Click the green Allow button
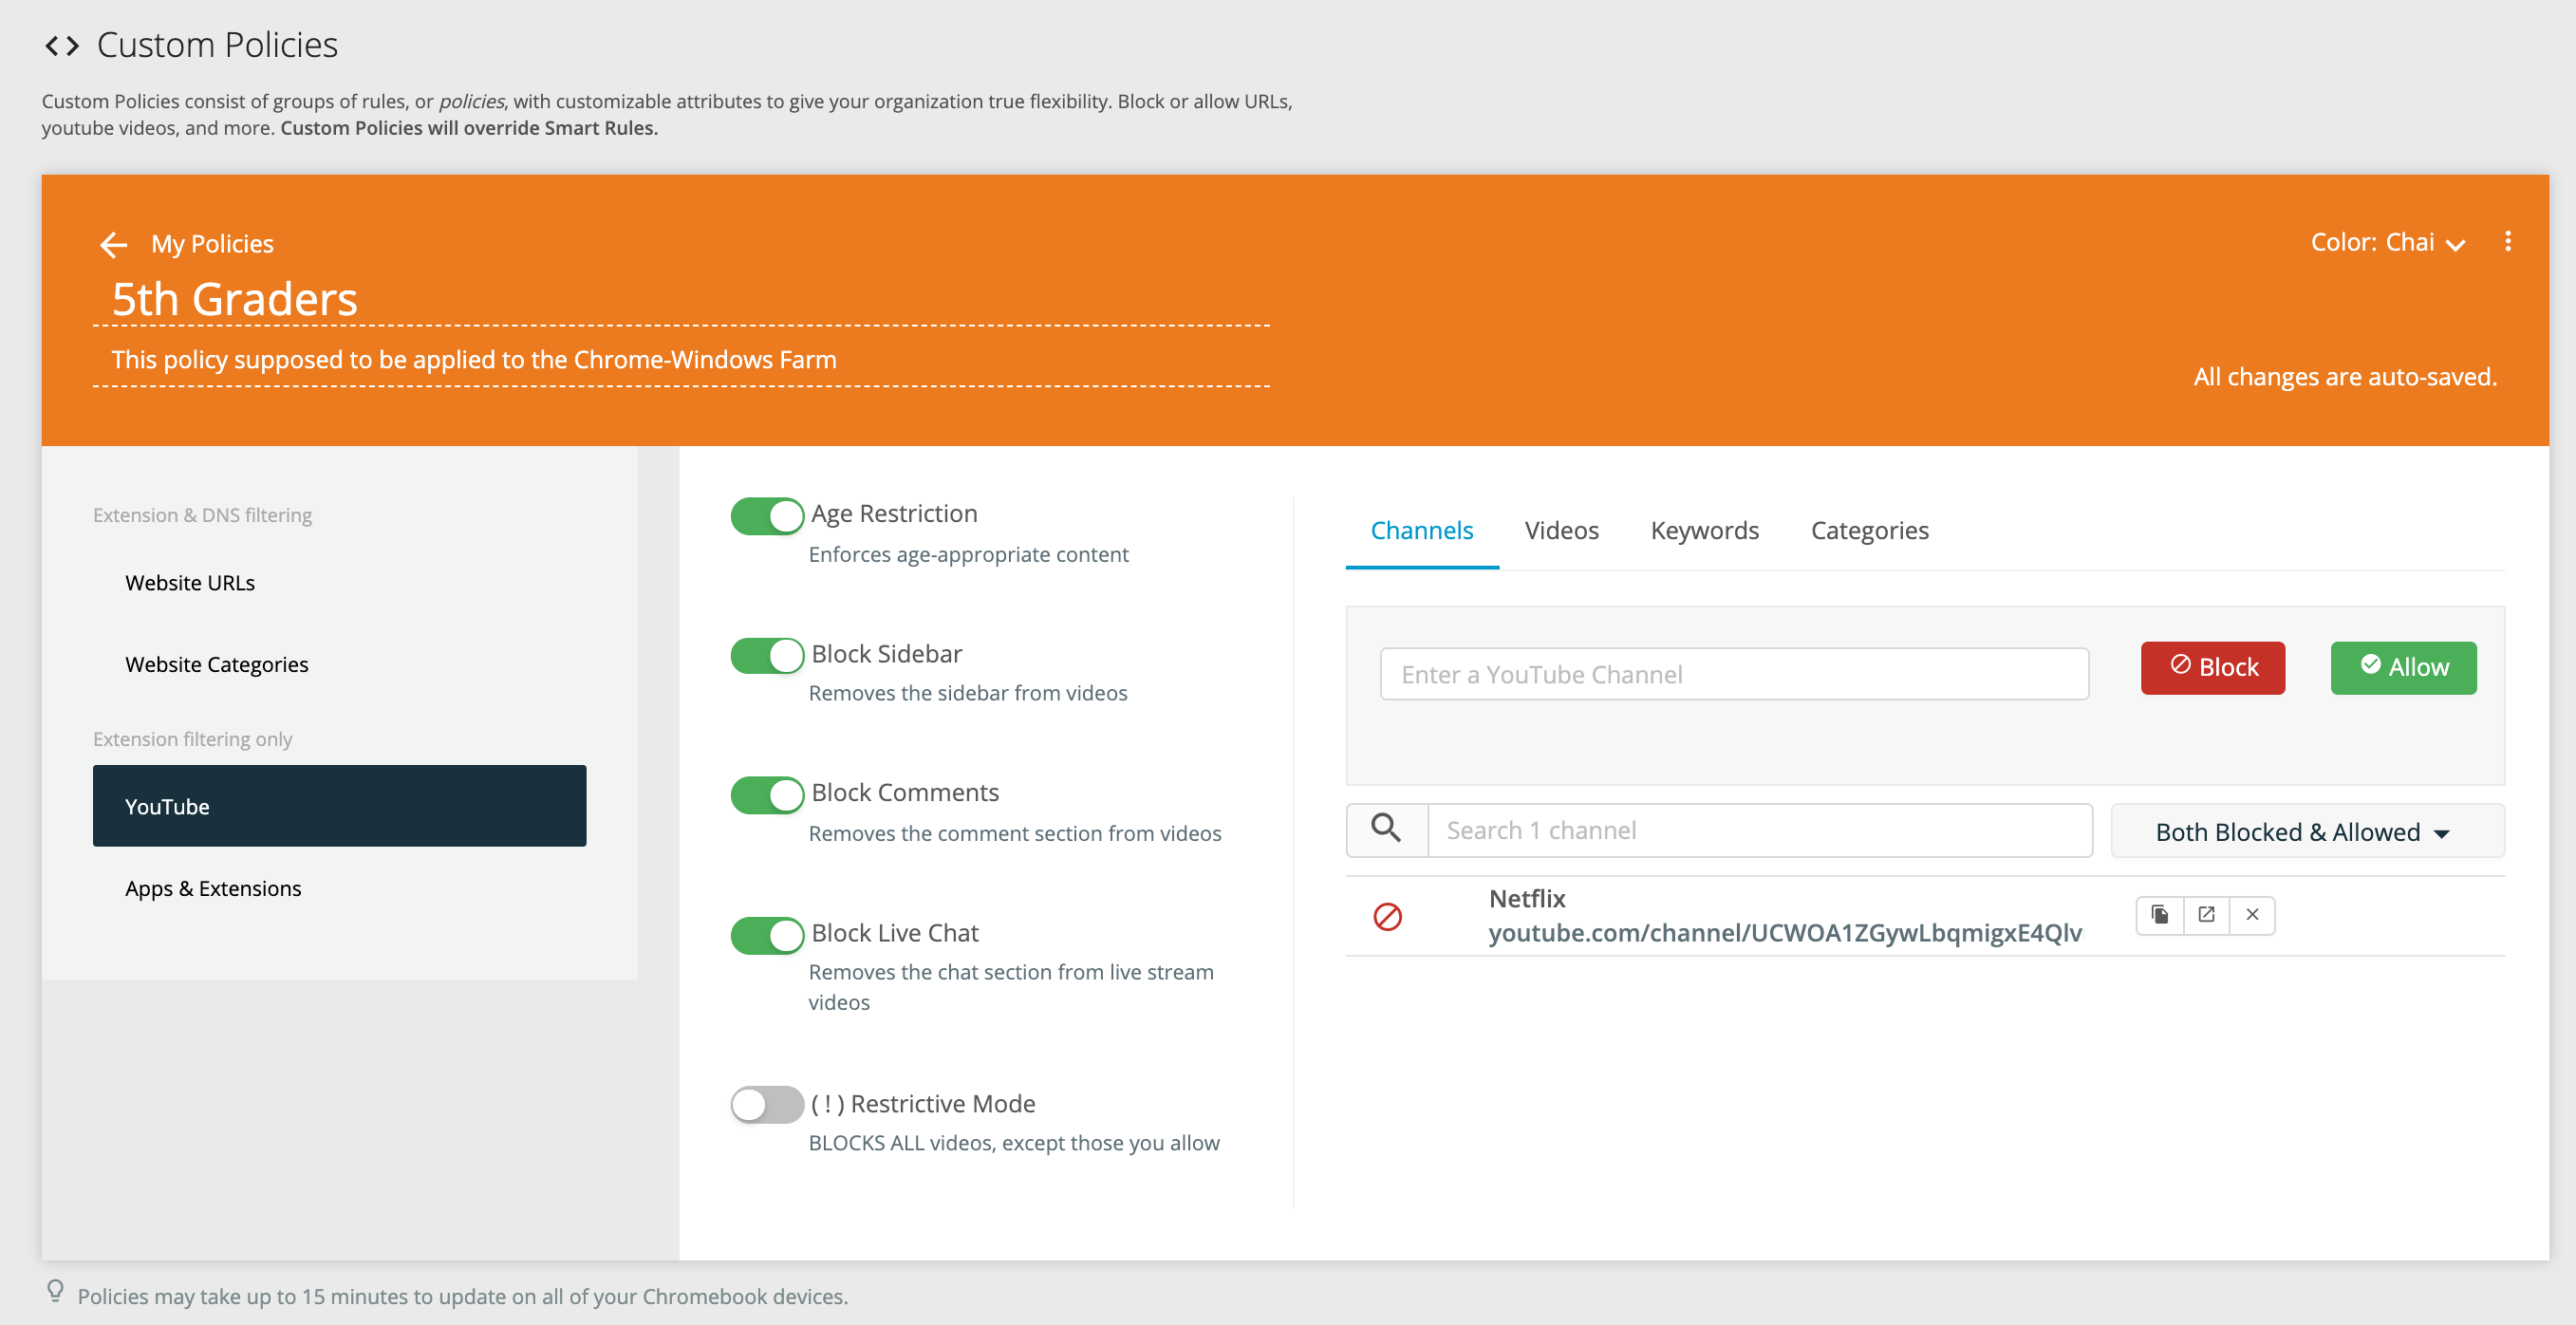The image size is (2576, 1325). (x=2403, y=667)
